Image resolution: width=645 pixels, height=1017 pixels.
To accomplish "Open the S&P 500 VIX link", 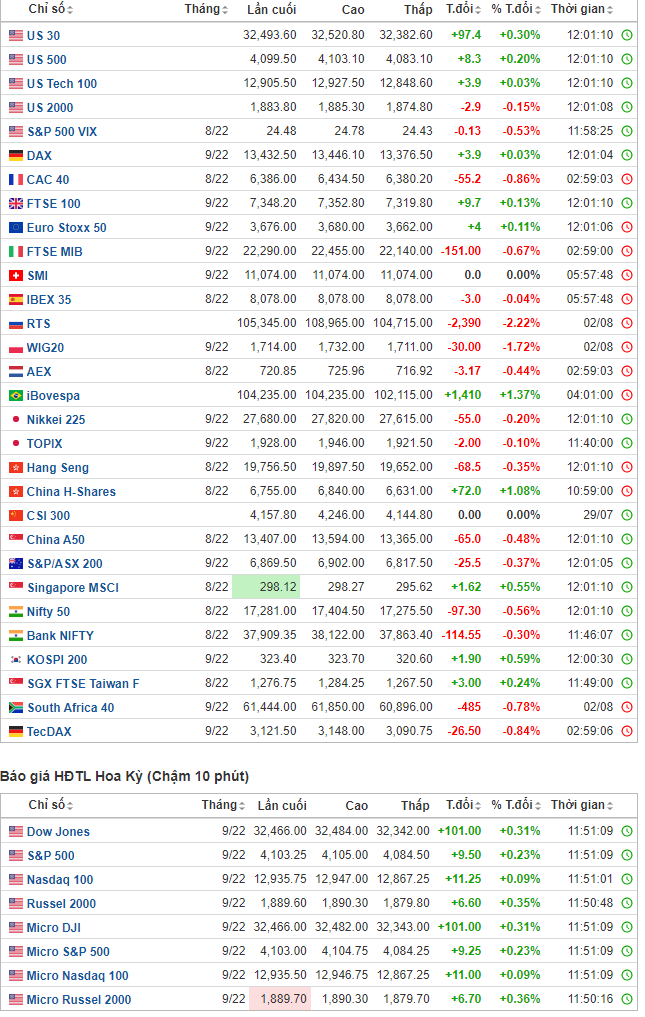I will 62,132.
